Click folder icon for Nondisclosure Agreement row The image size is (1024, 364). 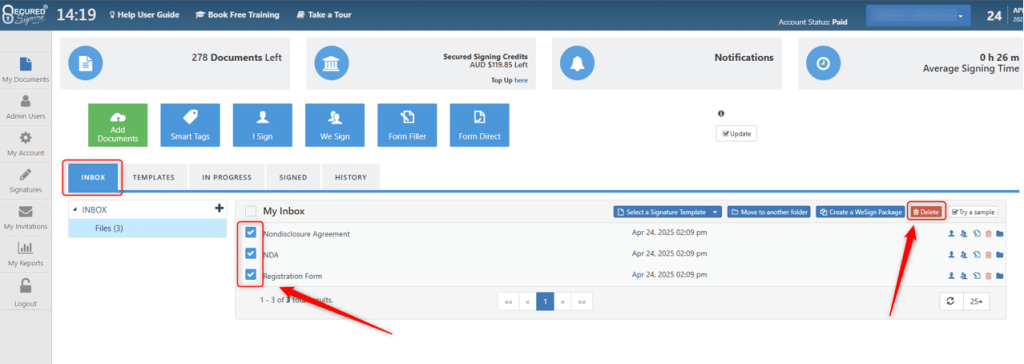point(1000,234)
